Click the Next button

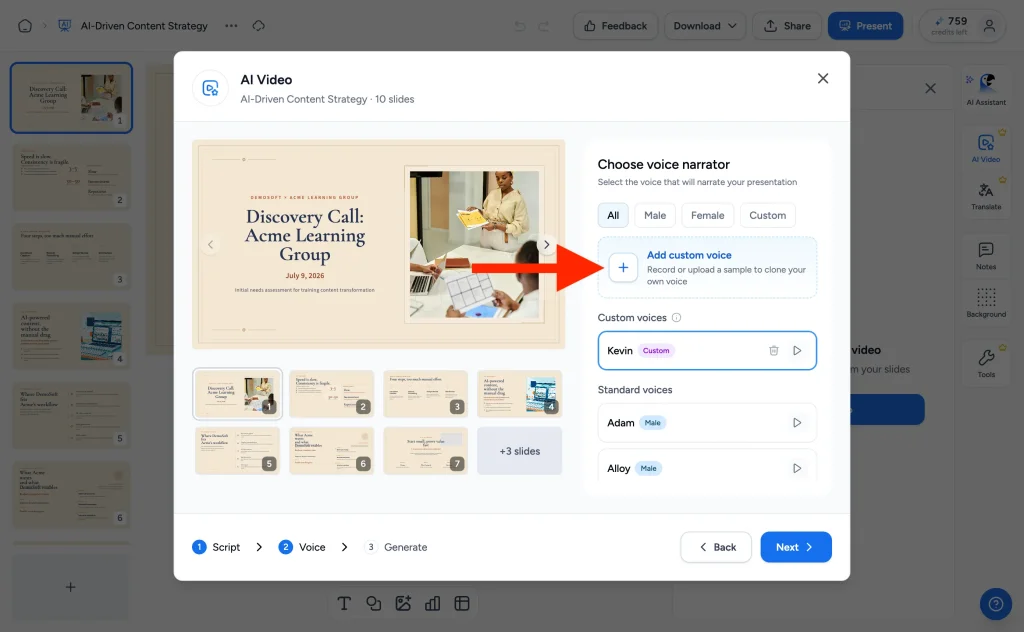tap(795, 547)
